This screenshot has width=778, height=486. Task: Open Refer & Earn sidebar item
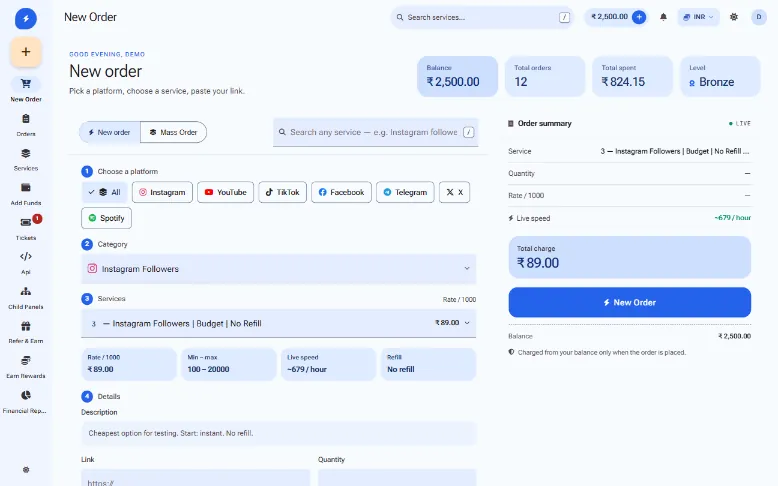(26, 332)
